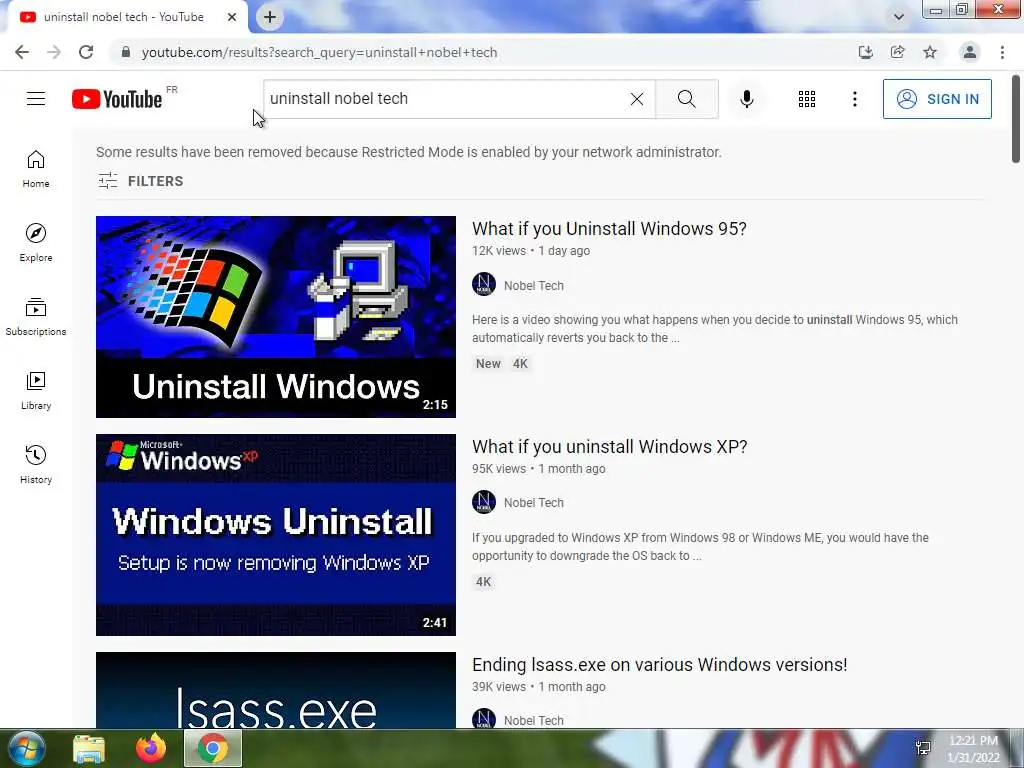Open 'What if you uninstall Windows XP?' title
This screenshot has height=768, width=1024.
click(609, 447)
